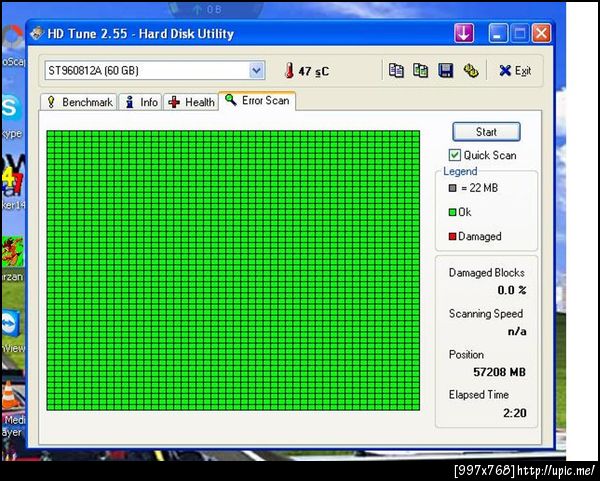Click the '0.0 %' damaged blocks value
Viewport: 600px width, 481px height.
coord(512,290)
